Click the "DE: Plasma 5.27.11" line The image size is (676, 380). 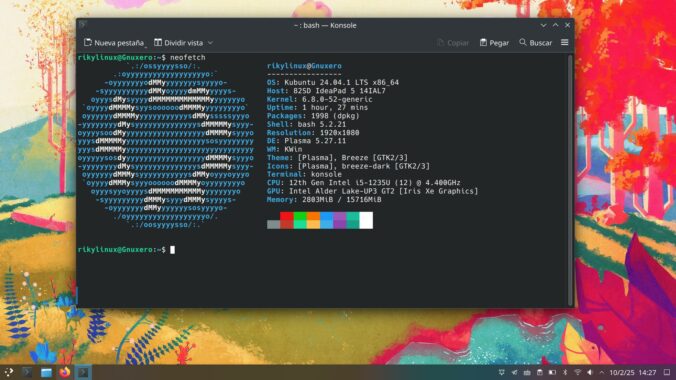click(x=307, y=141)
